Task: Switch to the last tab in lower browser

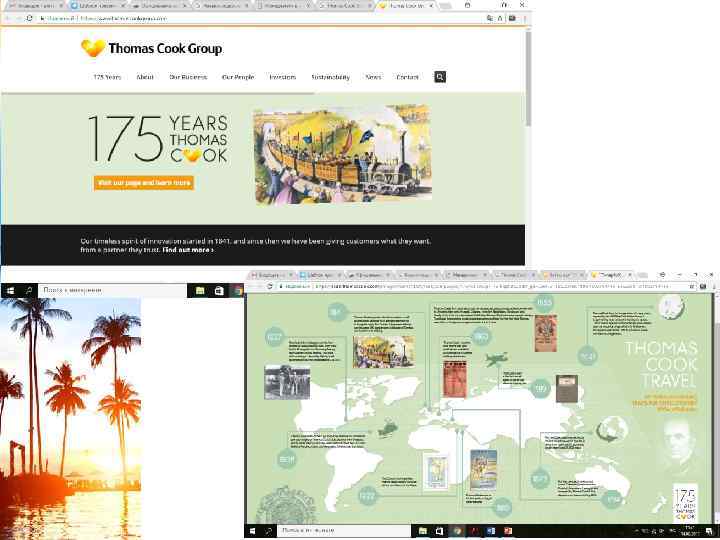Action: click(611, 275)
